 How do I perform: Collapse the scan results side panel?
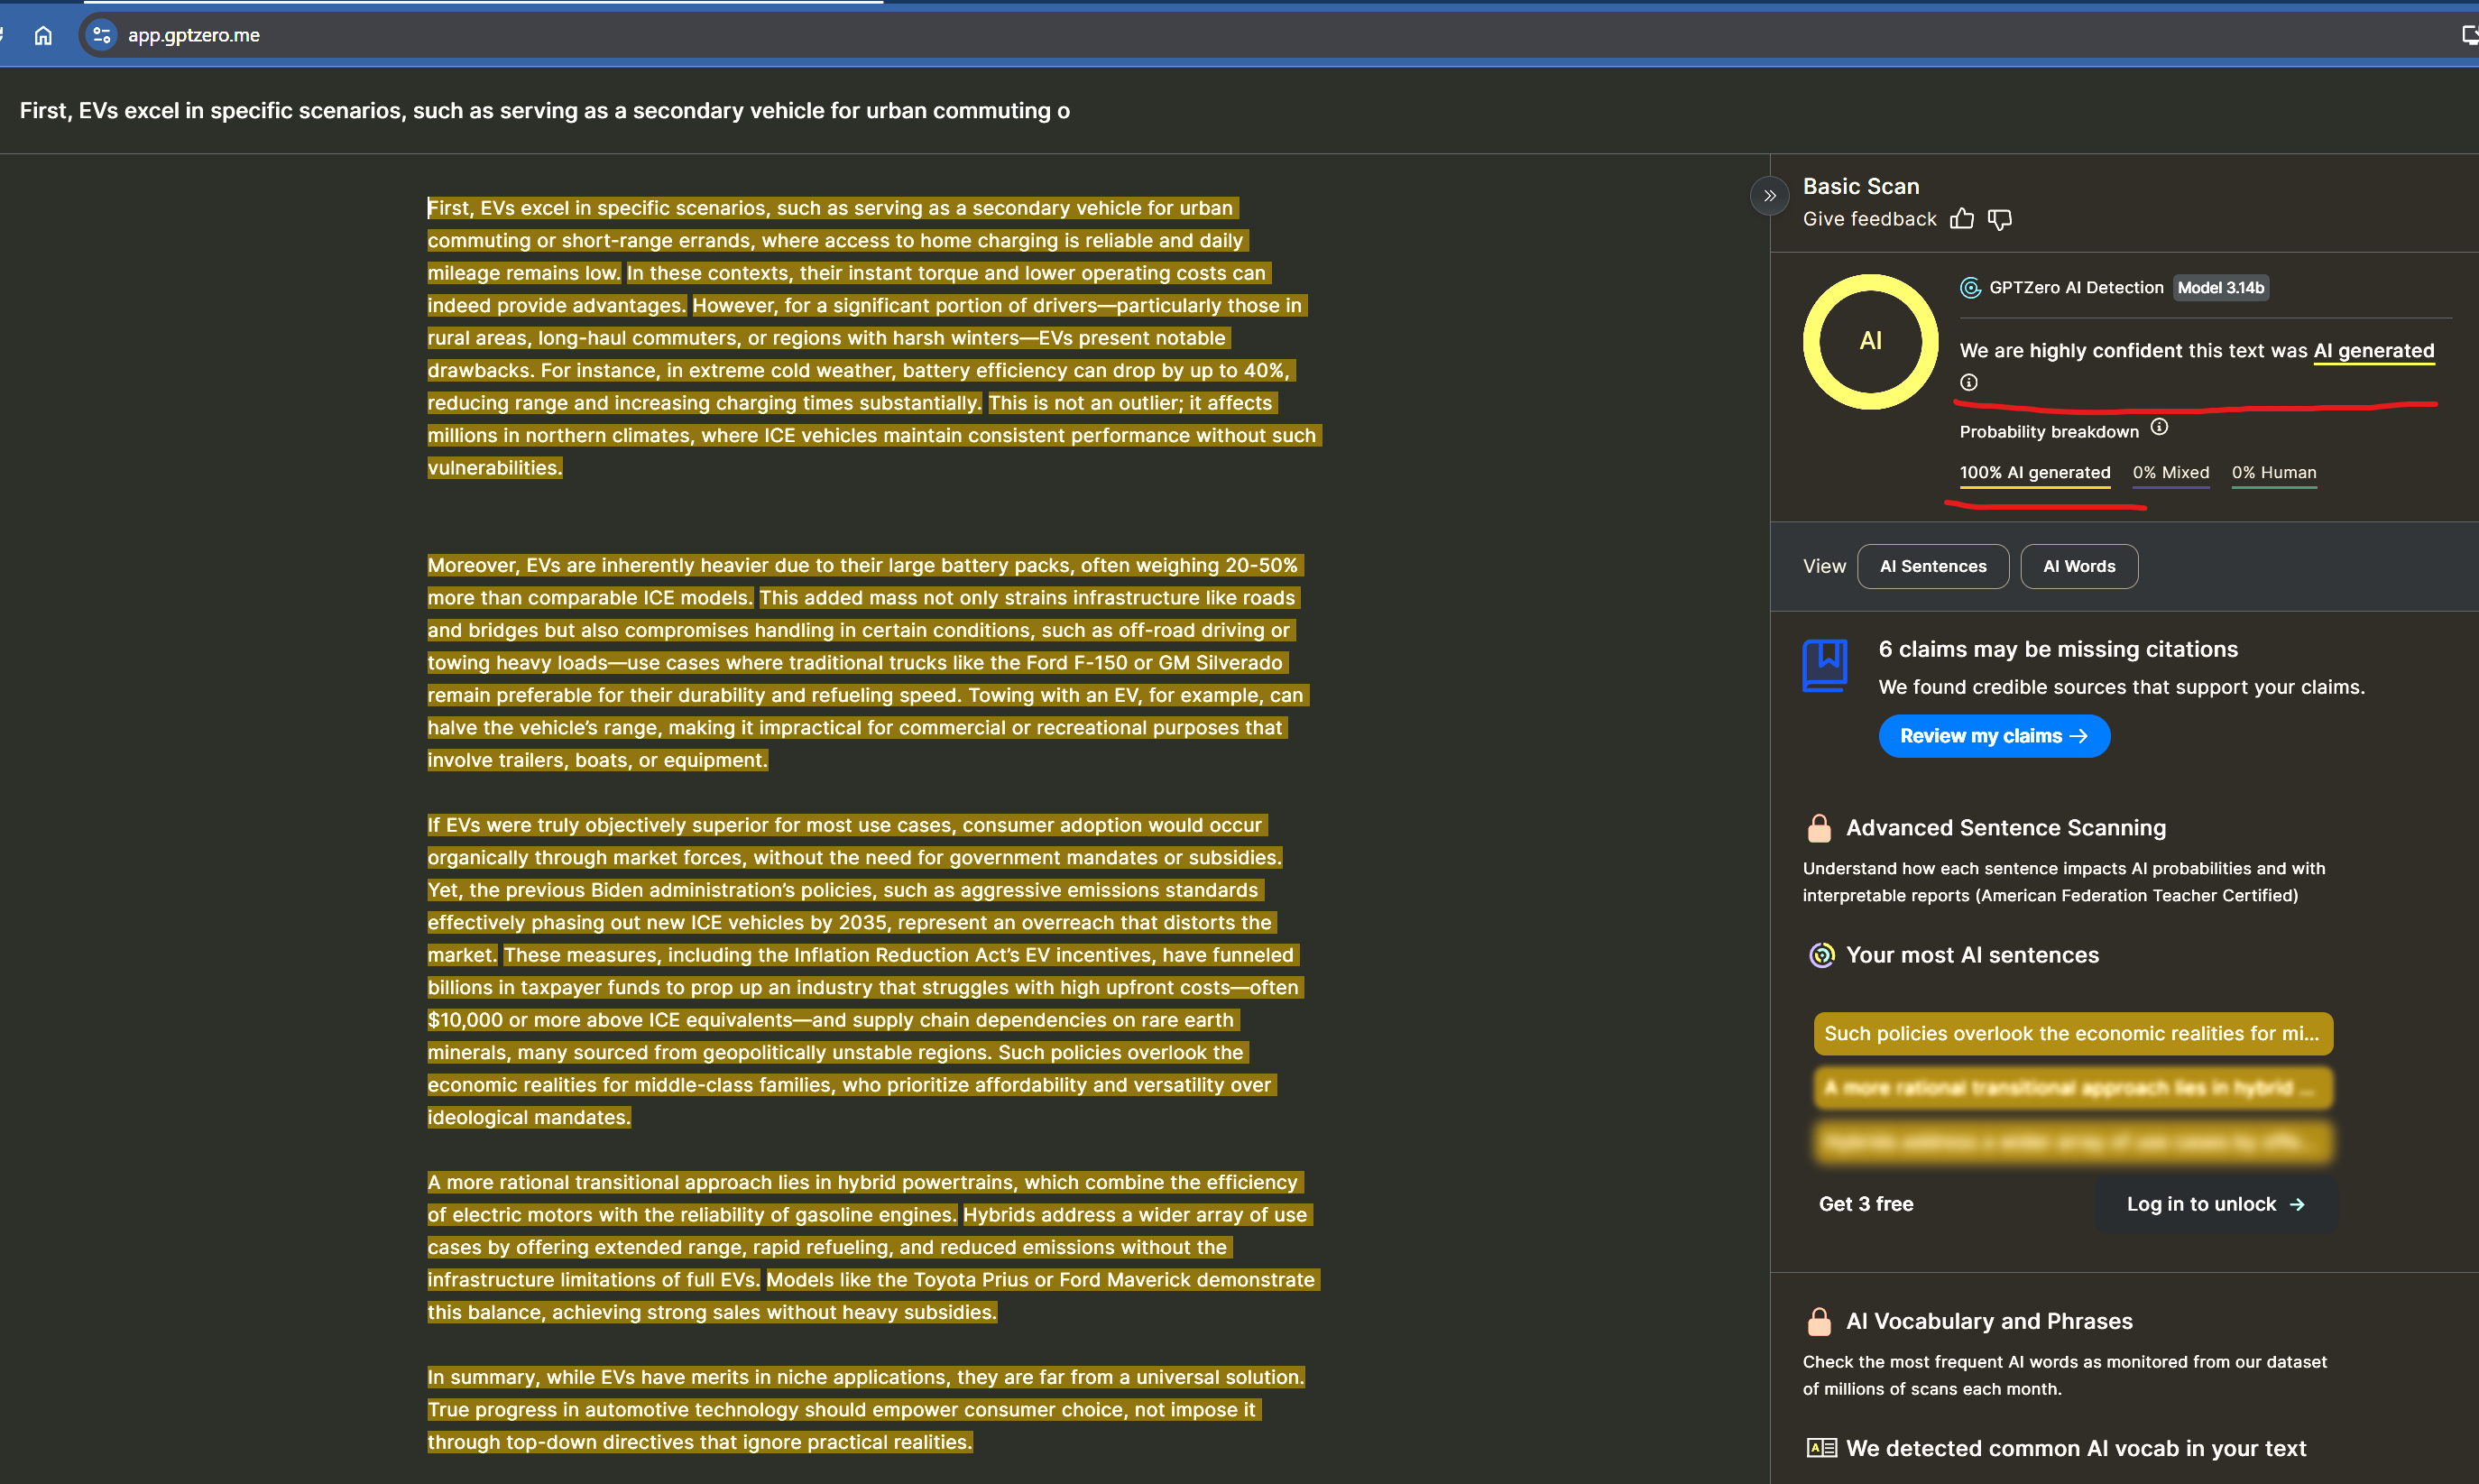coord(1769,196)
